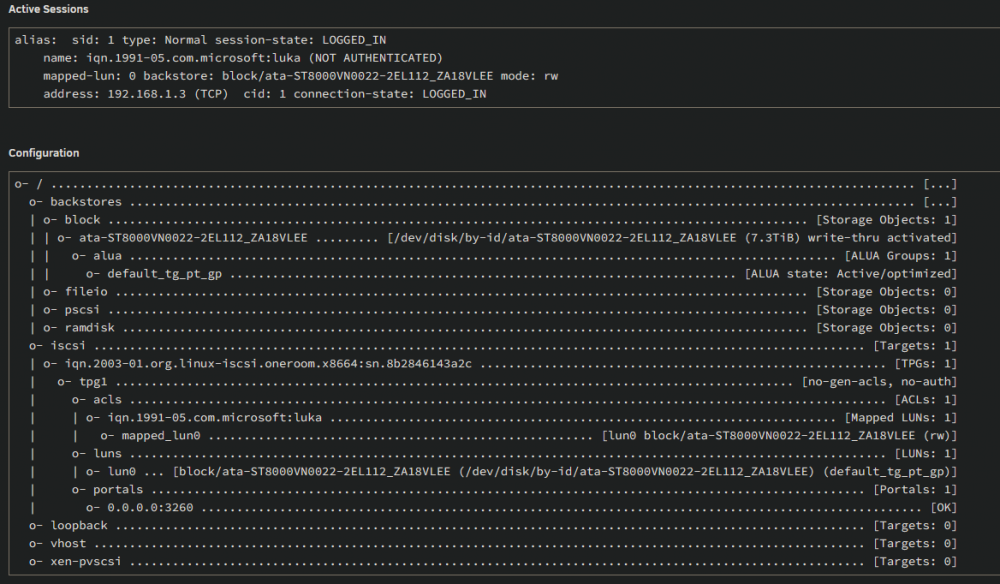
Task: Click the '0.0.0.0:3260' portal row
Action: (522, 507)
